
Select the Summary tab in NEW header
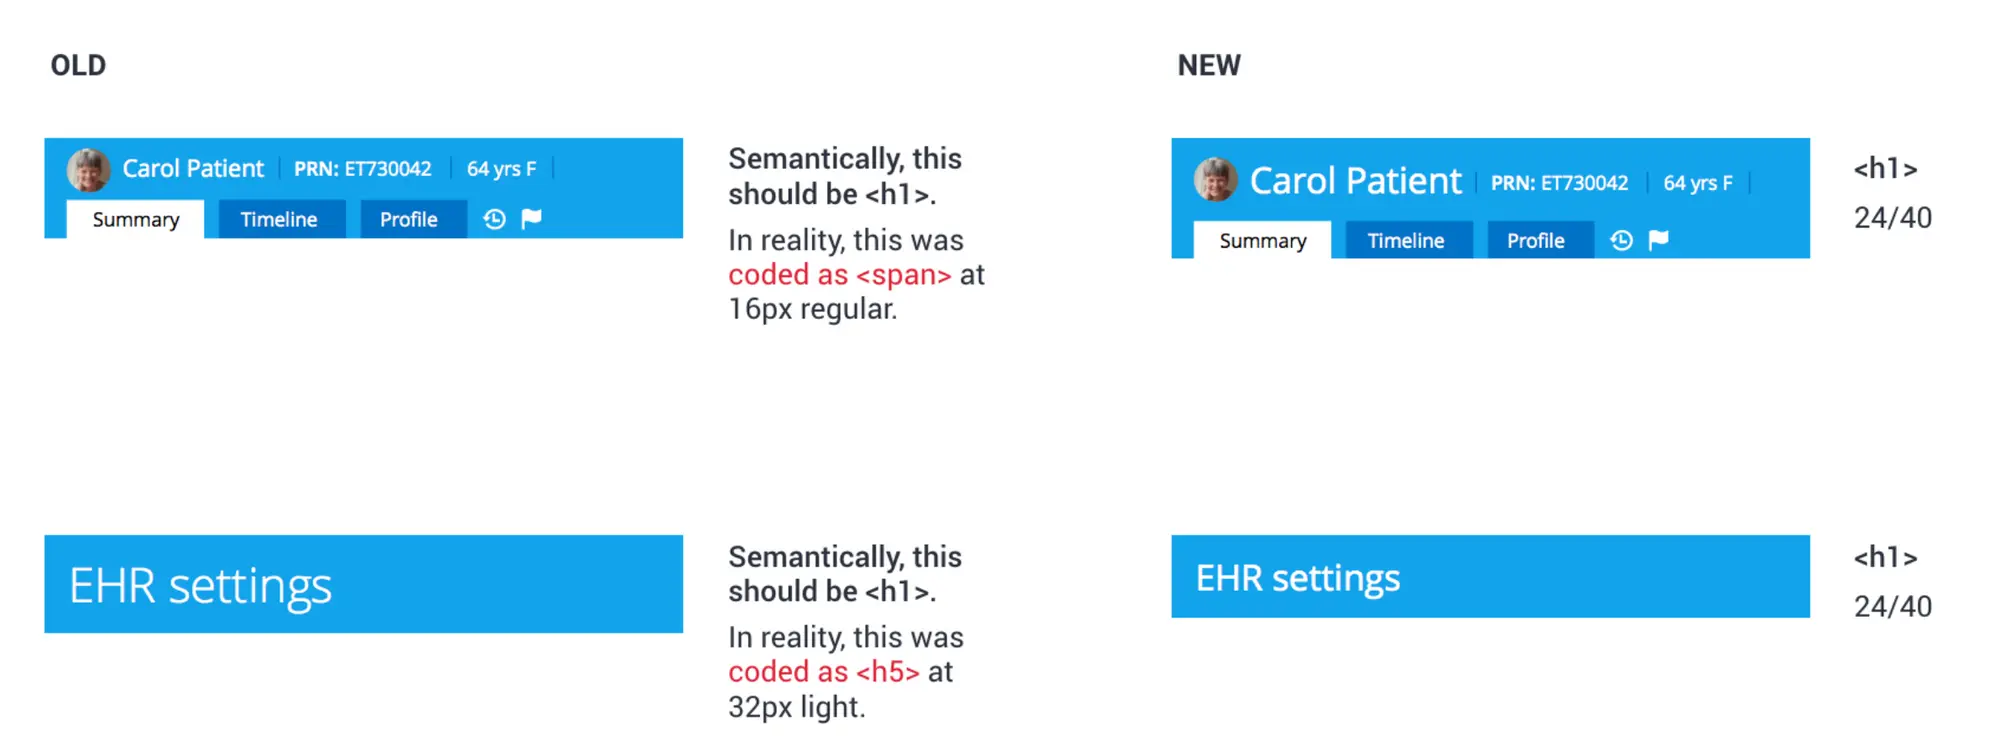[1262, 241]
